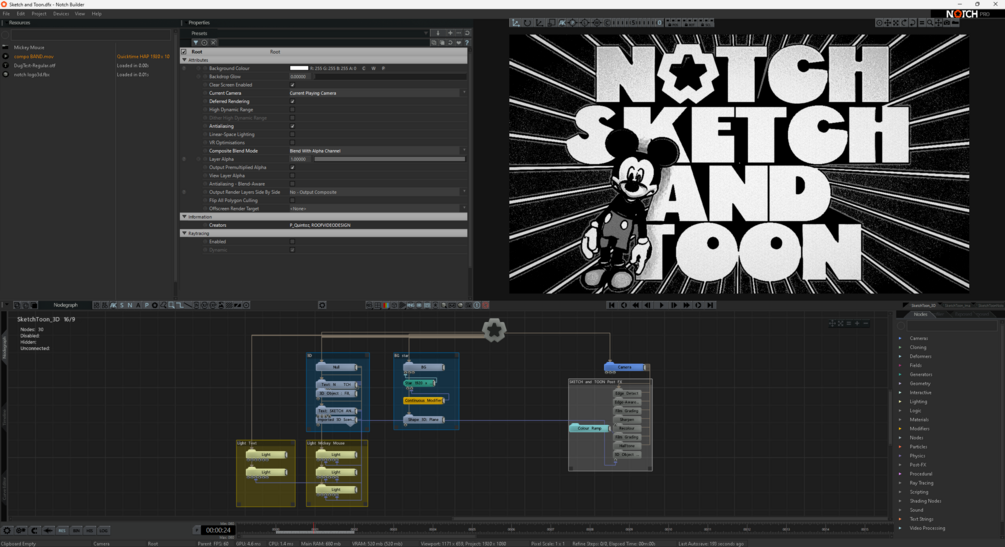Click the axis gizmo icon in viewport toolbar
This screenshot has height=547, width=1005.
tap(515, 22)
